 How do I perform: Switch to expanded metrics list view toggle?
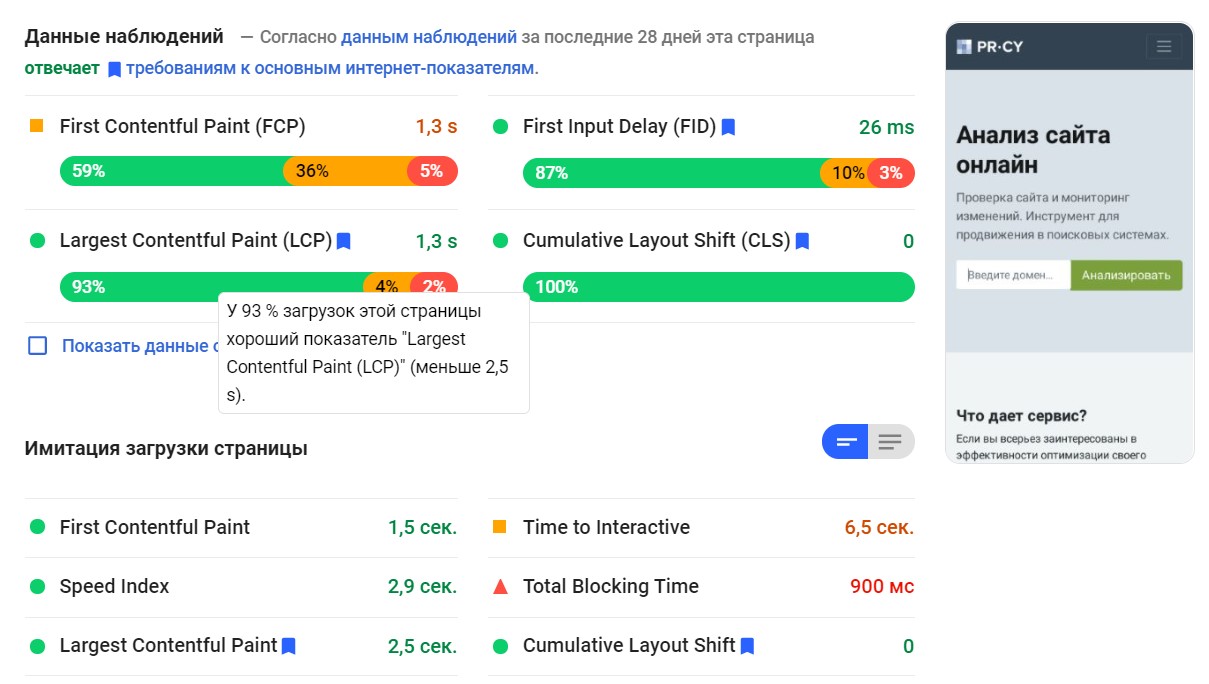point(890,442)
